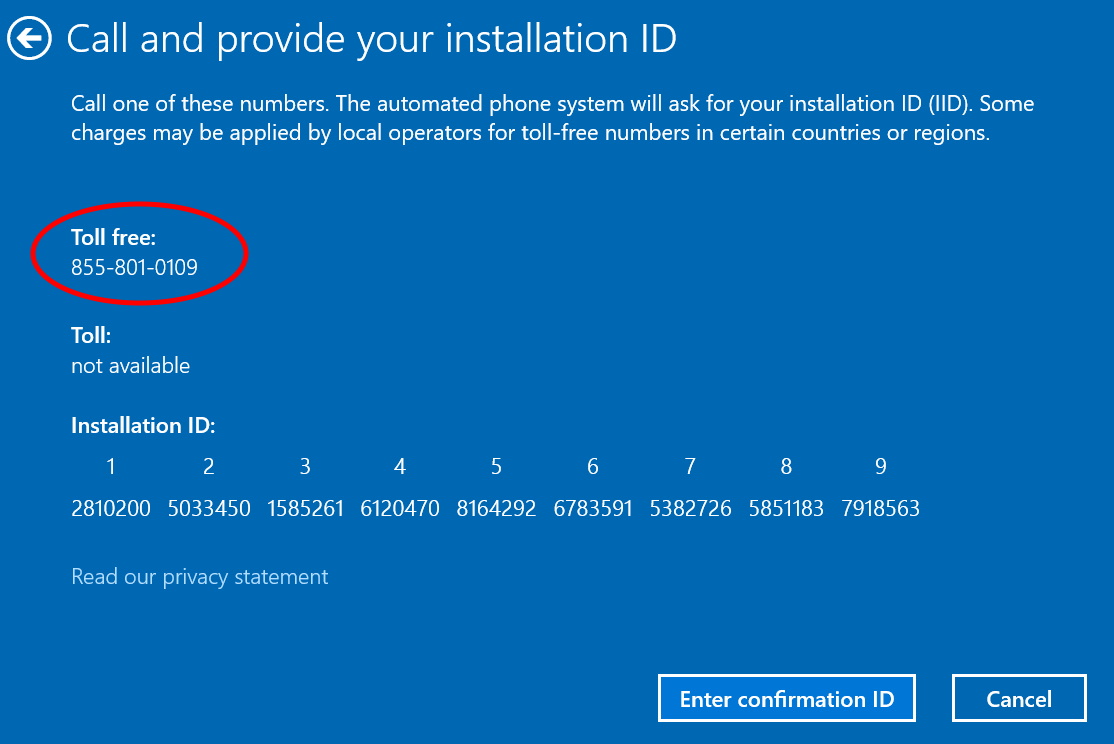
Task: Click the 'Toll:' label
Action: (x=91, y=335)
